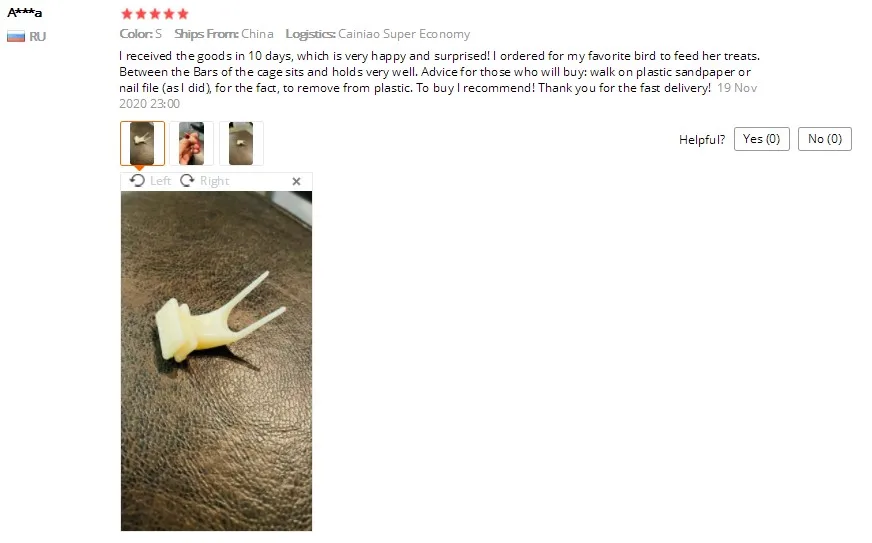The height and width of the screenshot is (543, 872).
Task: Close the enlarged review photo viewer
Action: (296, 181)
